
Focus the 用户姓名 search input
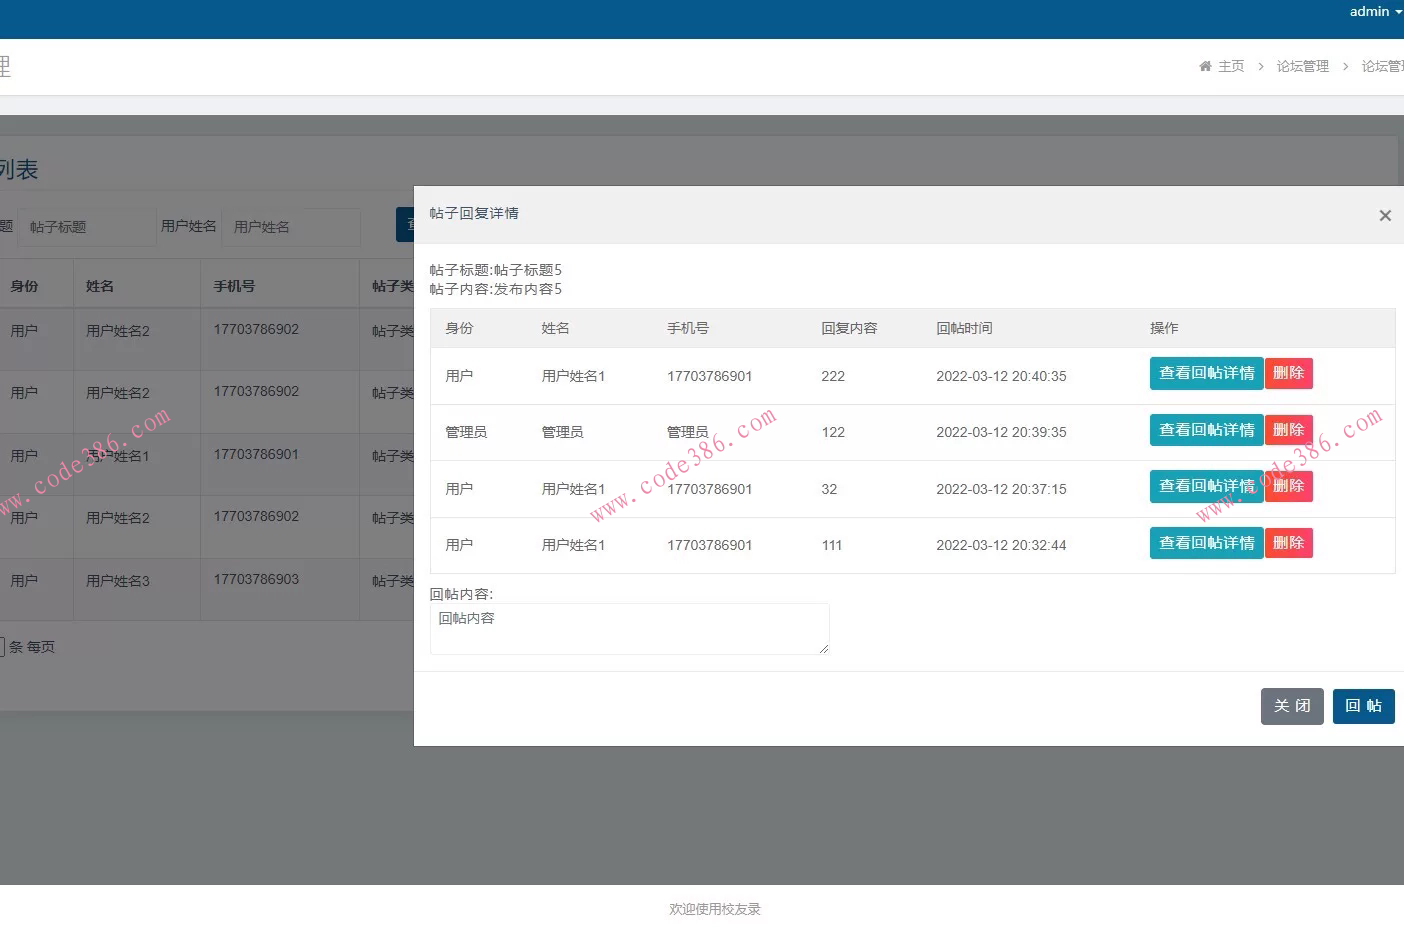291,227
